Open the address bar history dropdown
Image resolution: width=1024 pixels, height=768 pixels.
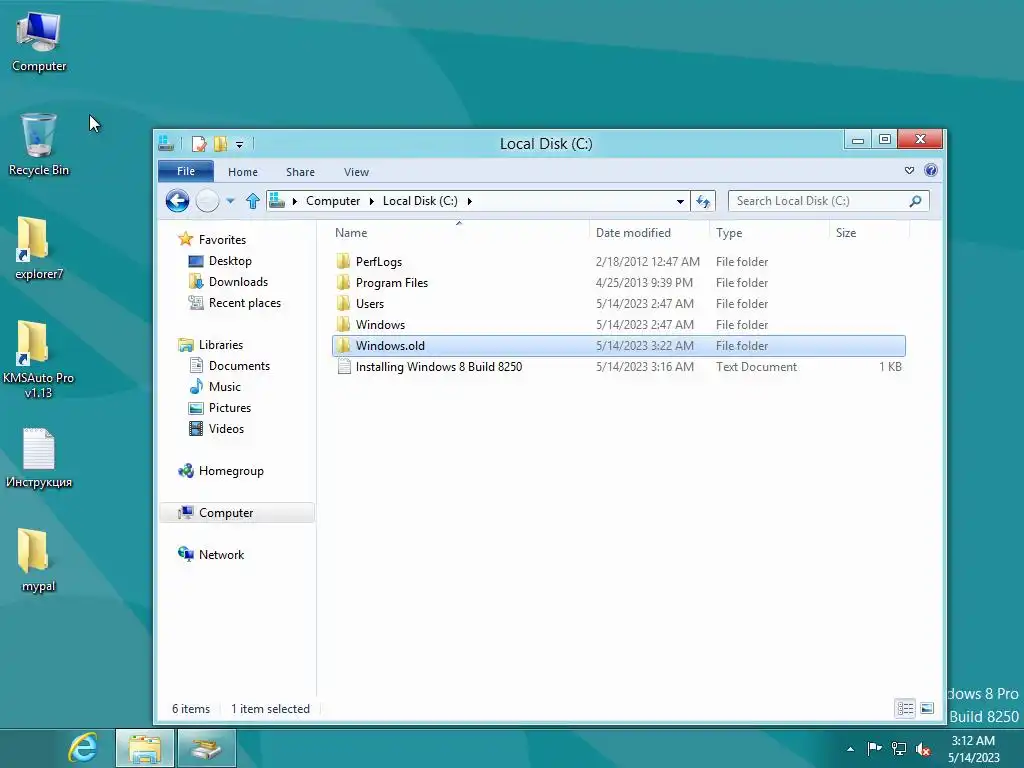[x=680, y=201]
